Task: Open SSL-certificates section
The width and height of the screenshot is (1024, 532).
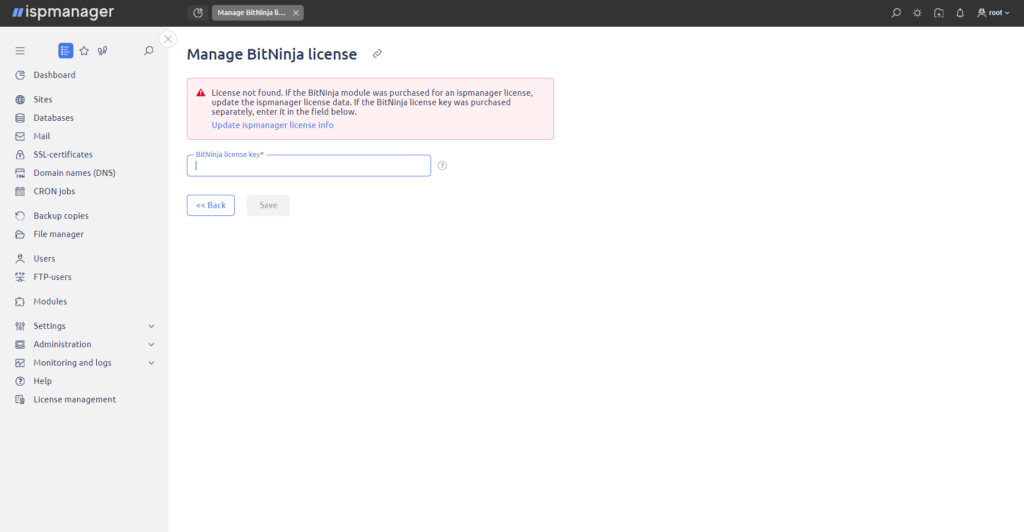Action: [x=63, y=155]
